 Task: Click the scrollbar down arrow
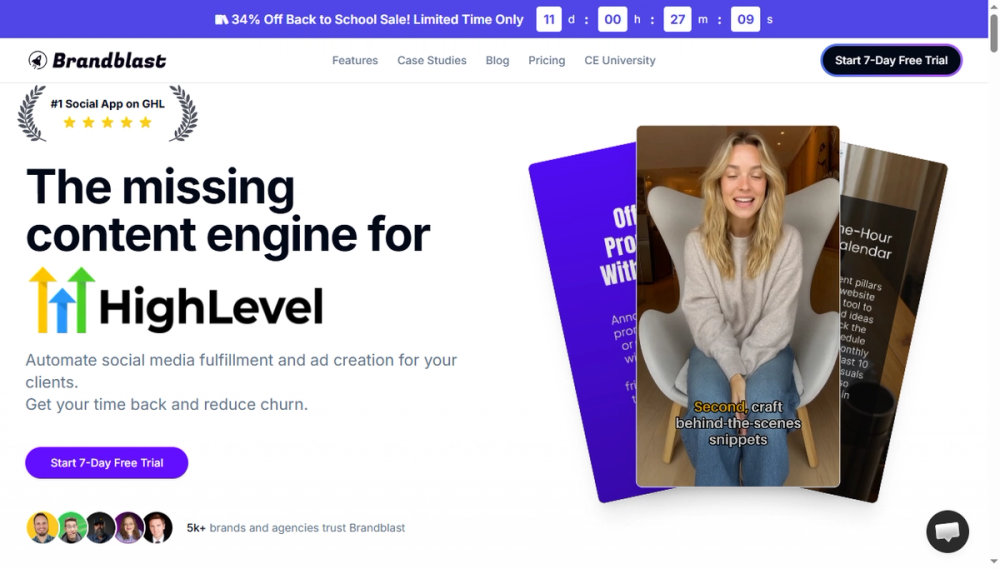tap(994, 561)
